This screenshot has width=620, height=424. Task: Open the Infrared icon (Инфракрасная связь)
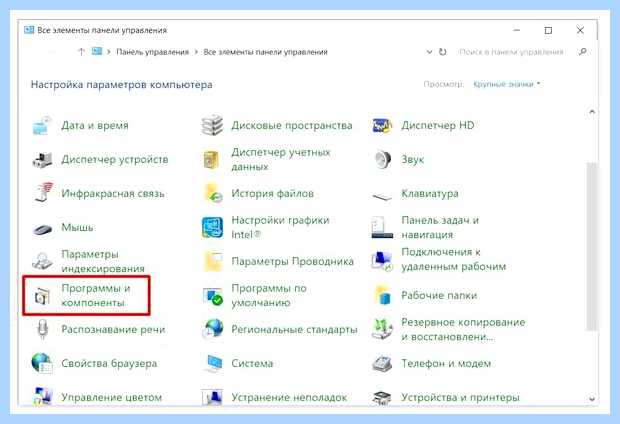click(x=43, y=193)
